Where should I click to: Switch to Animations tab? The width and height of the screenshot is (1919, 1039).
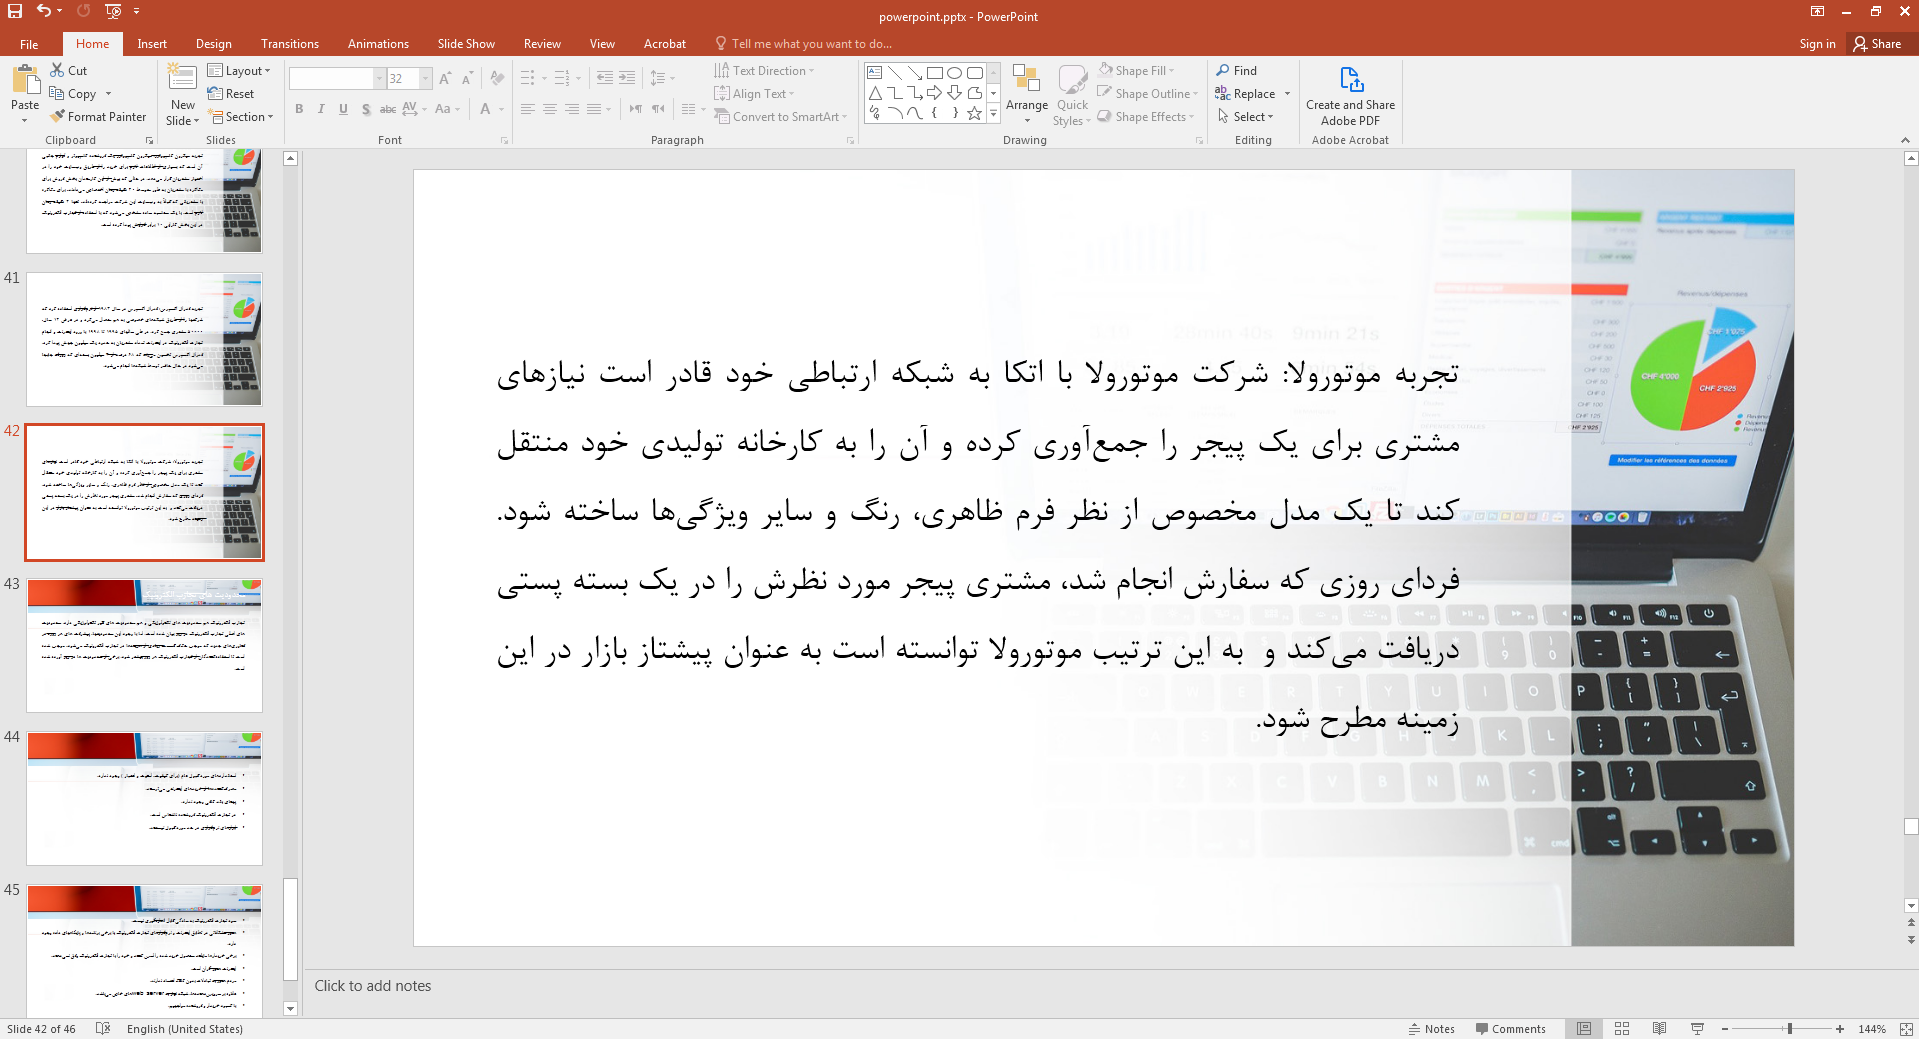coord(378,44)
